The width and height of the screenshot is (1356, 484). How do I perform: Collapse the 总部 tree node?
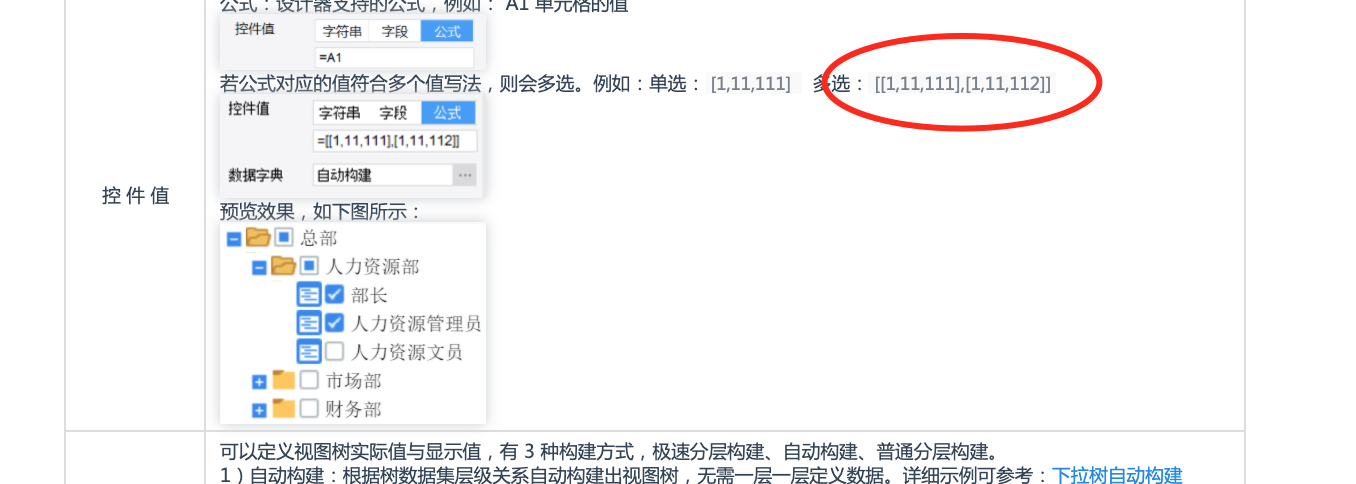pos(233,239)
